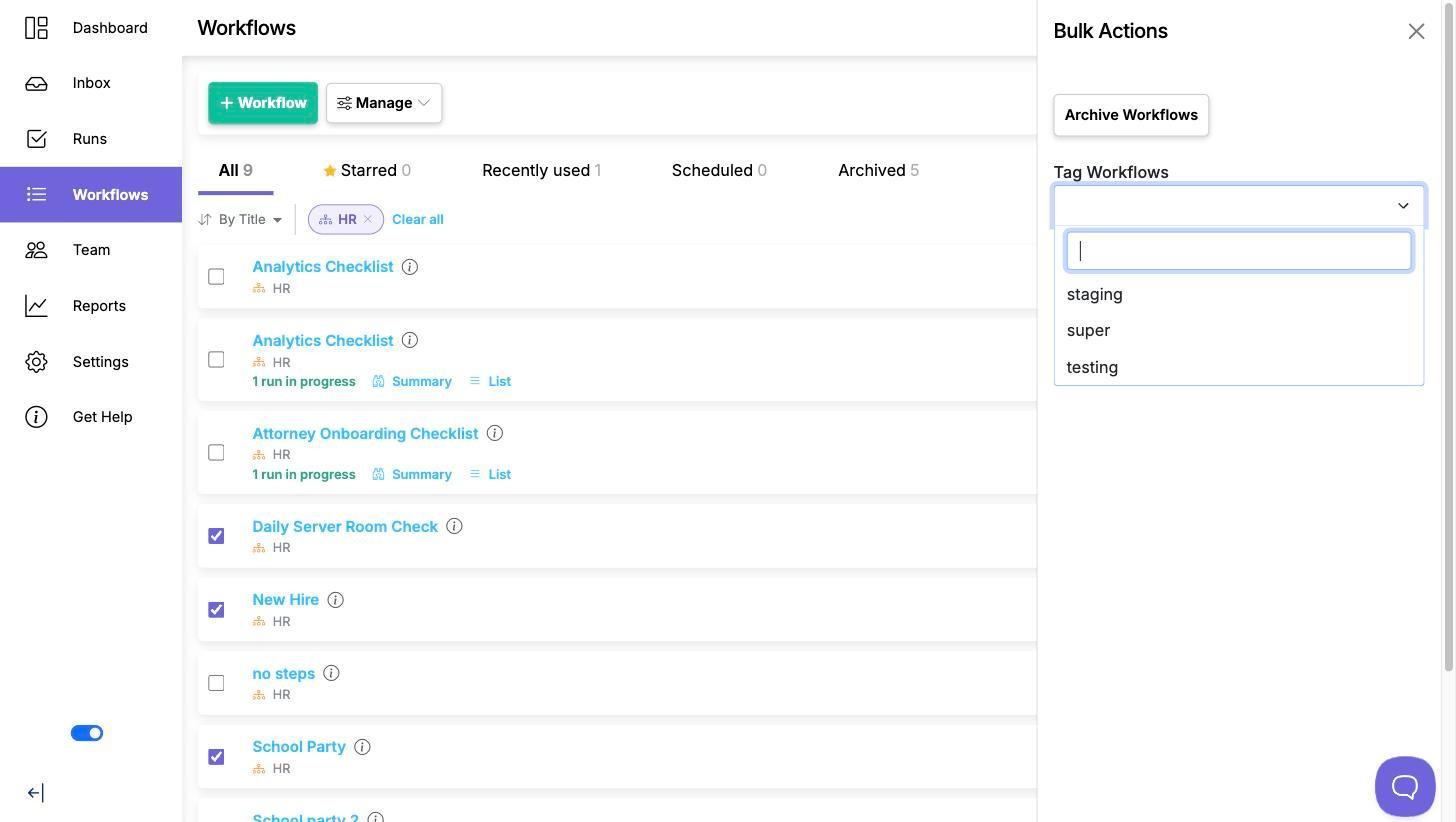
Task: Collapse the Tag Workflows dropdown
Action: pos(1403,206)
